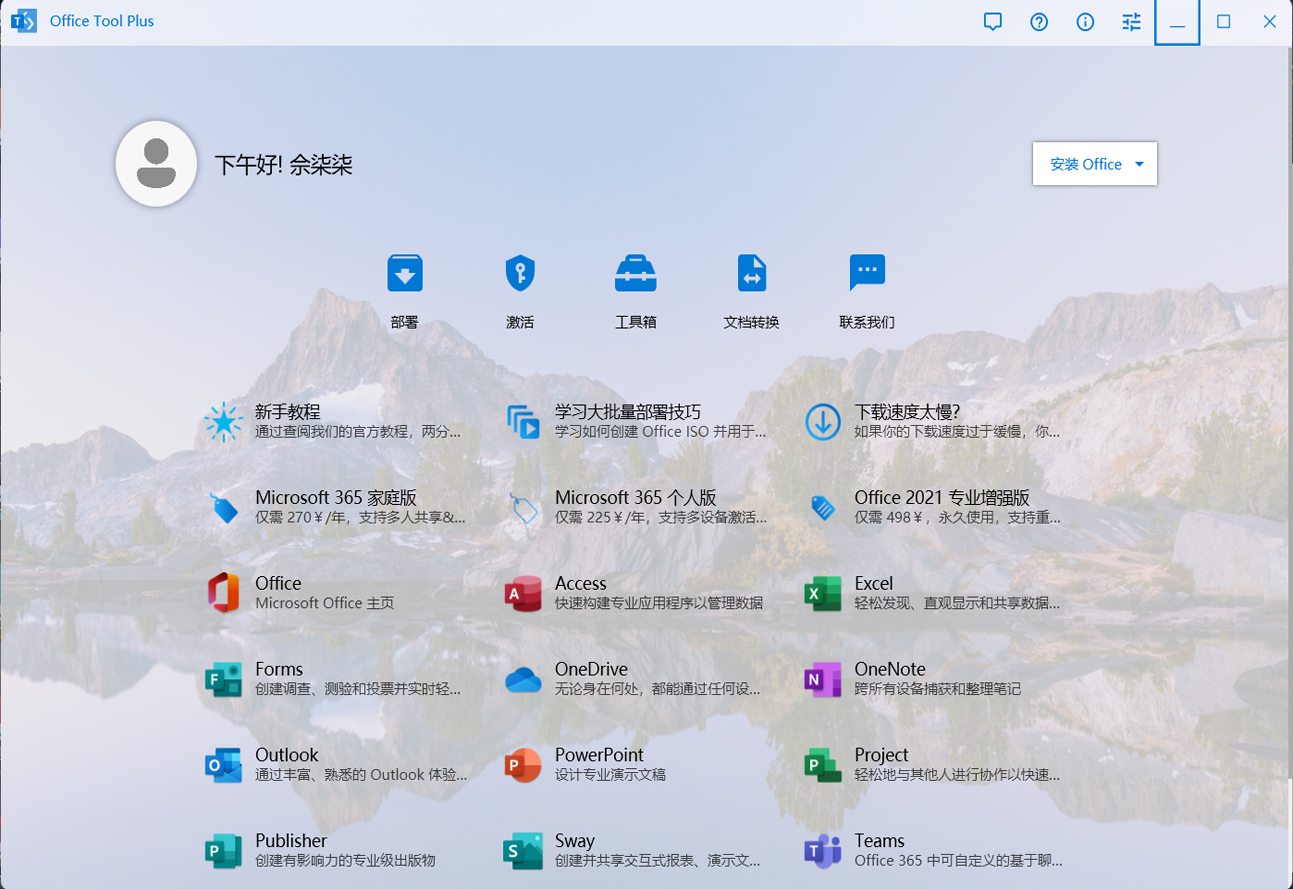Viewport: 1293px width, 889px height.
Task: Open the 文档转换 document conversion icon
Action: [751, 272]
